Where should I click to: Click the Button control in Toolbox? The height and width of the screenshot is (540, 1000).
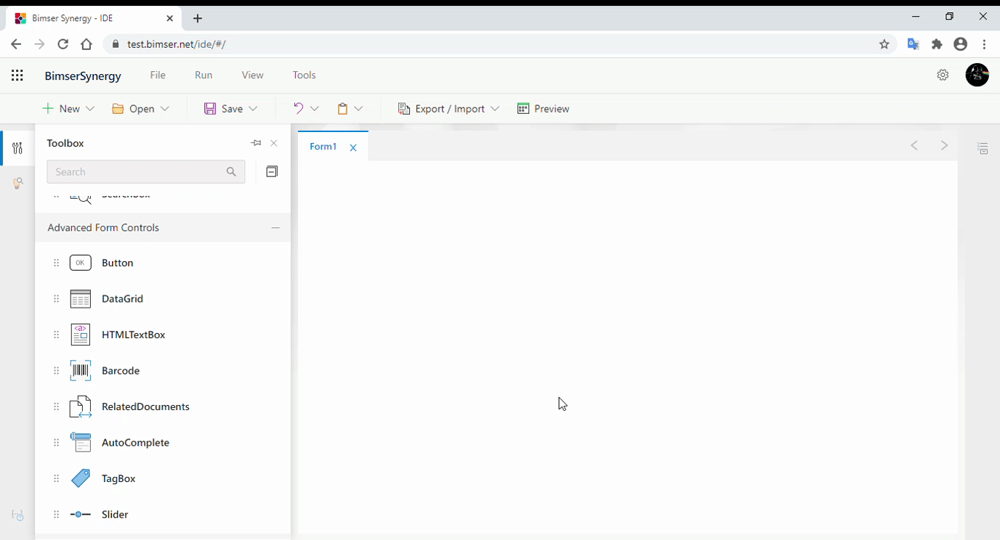(117, 263)
